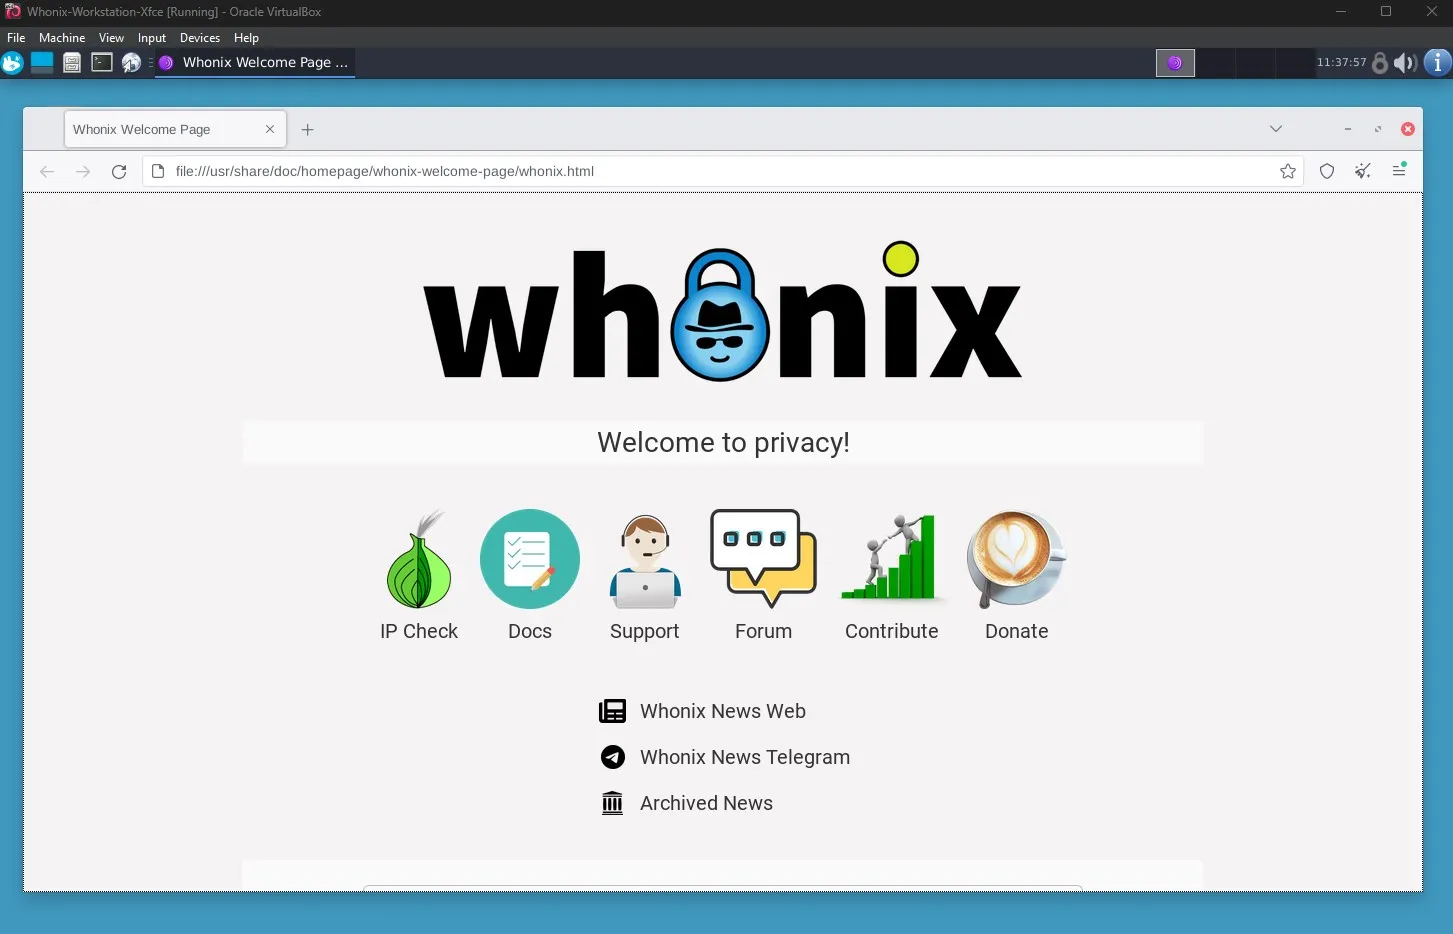Select the Whonix Welcome Page tab

click(160, 128)
